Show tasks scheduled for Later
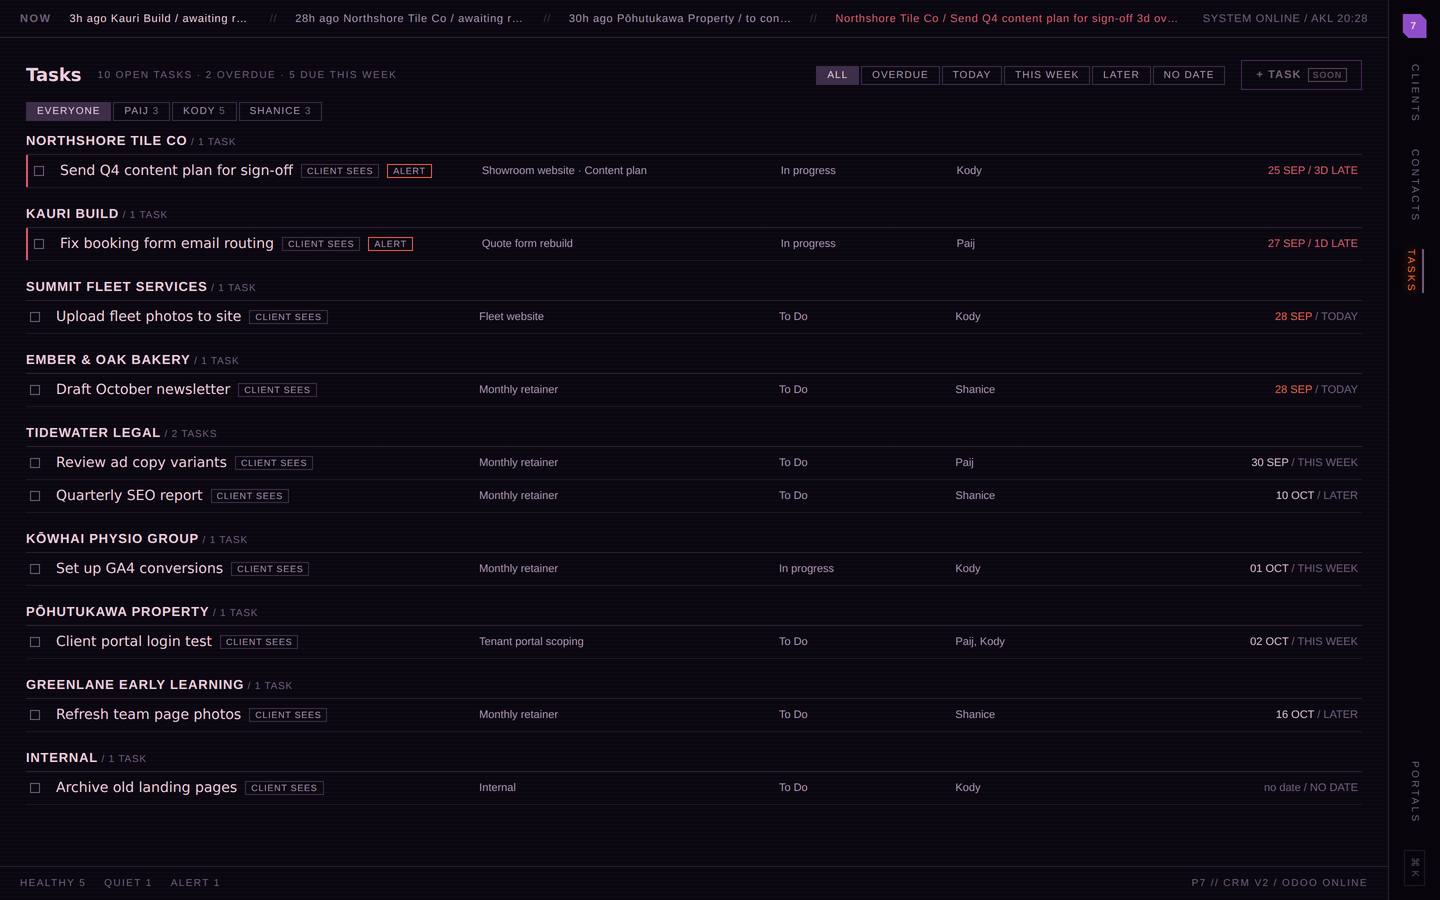 [x=1121, y=75]
